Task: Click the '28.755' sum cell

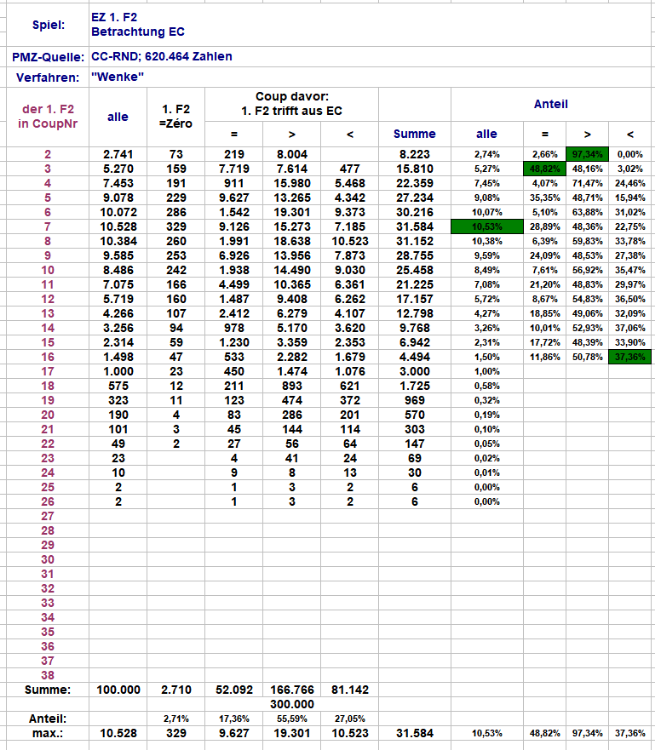Action: click(x=414, y=255)
